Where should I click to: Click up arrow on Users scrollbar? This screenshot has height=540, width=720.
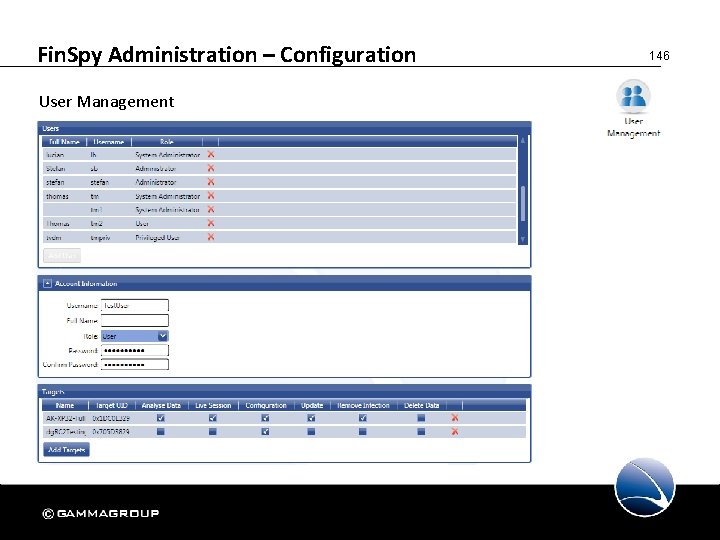click(523, 141)
